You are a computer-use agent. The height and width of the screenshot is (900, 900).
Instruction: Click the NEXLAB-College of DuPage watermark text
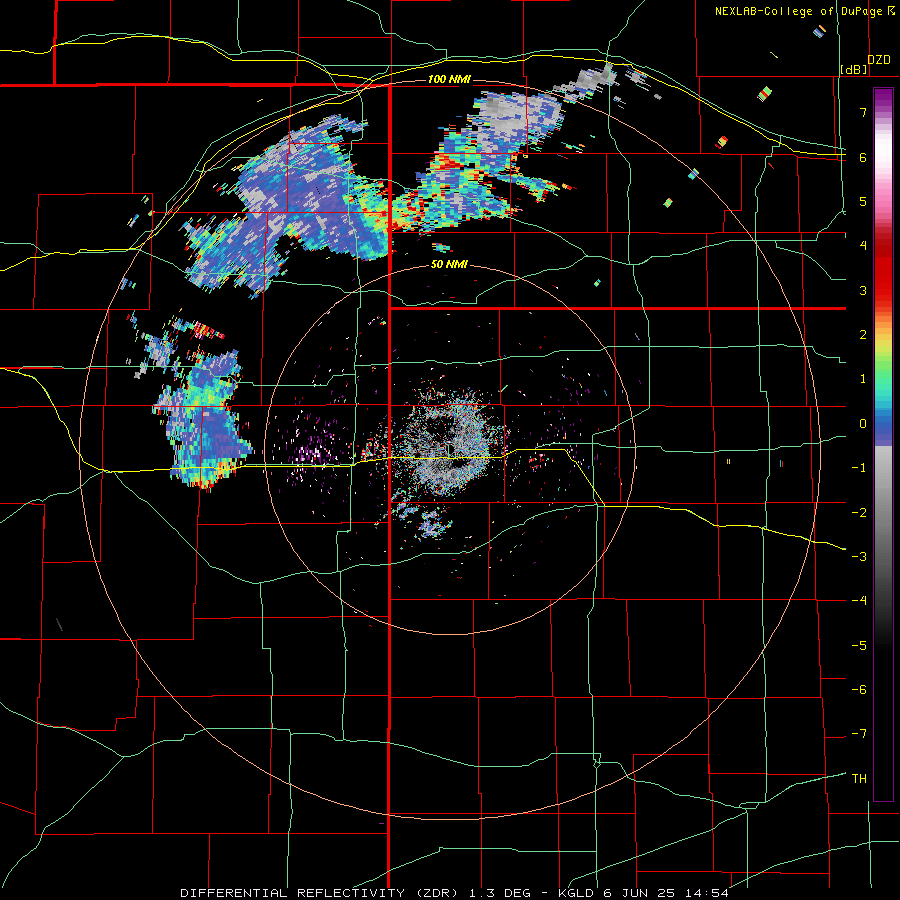pyautogui.click(x=800, y=11)
